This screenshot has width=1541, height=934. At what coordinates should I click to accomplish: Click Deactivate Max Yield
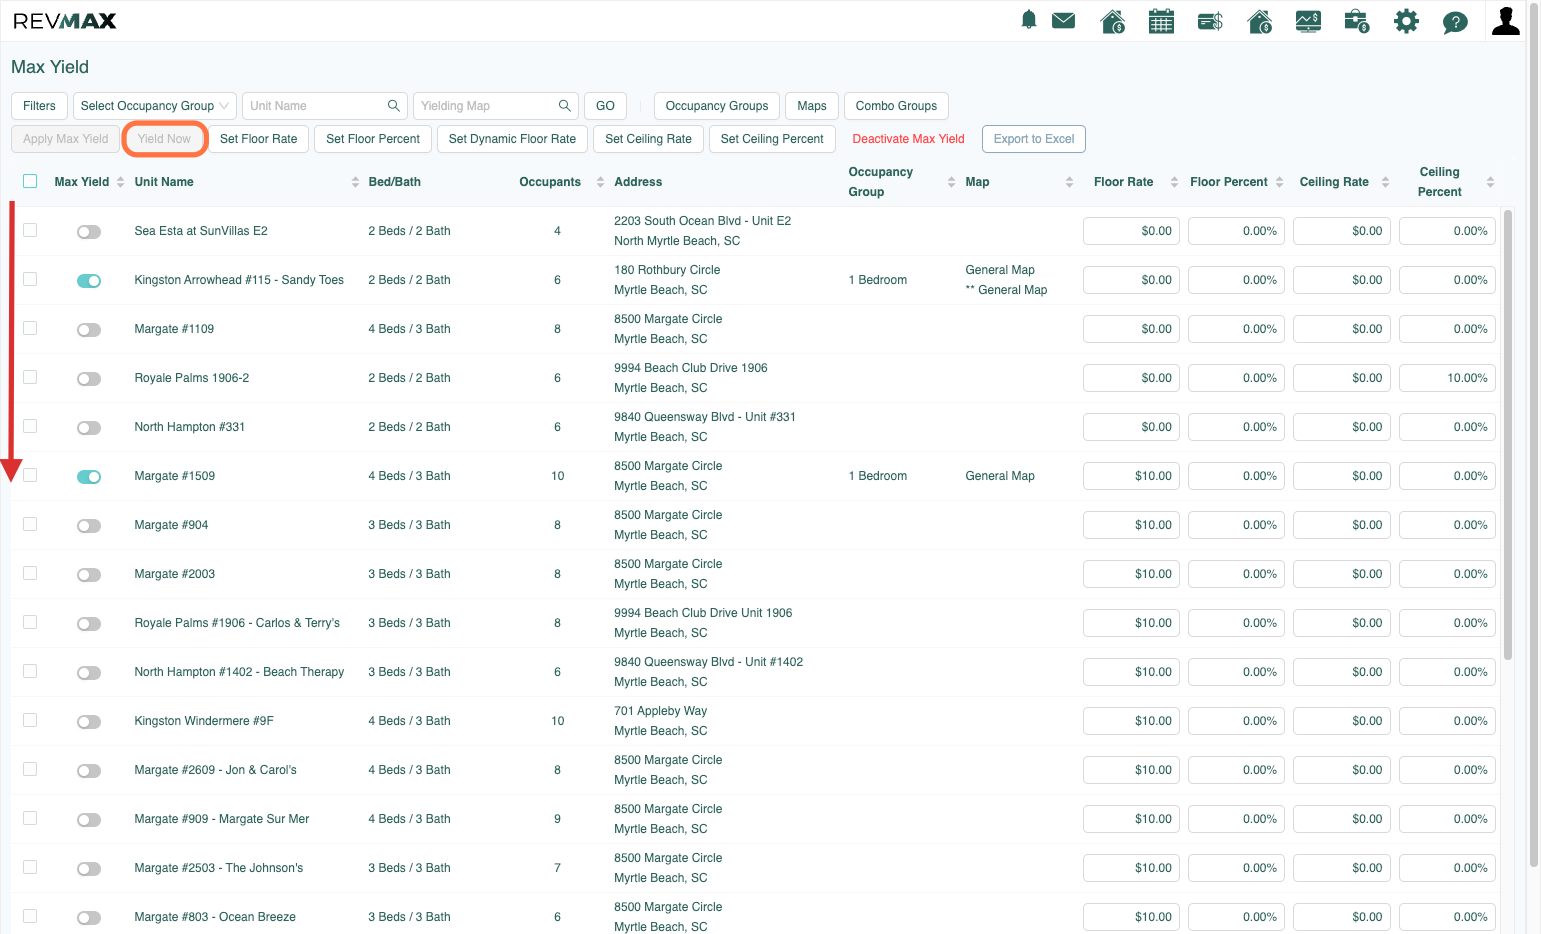[908, 139]
